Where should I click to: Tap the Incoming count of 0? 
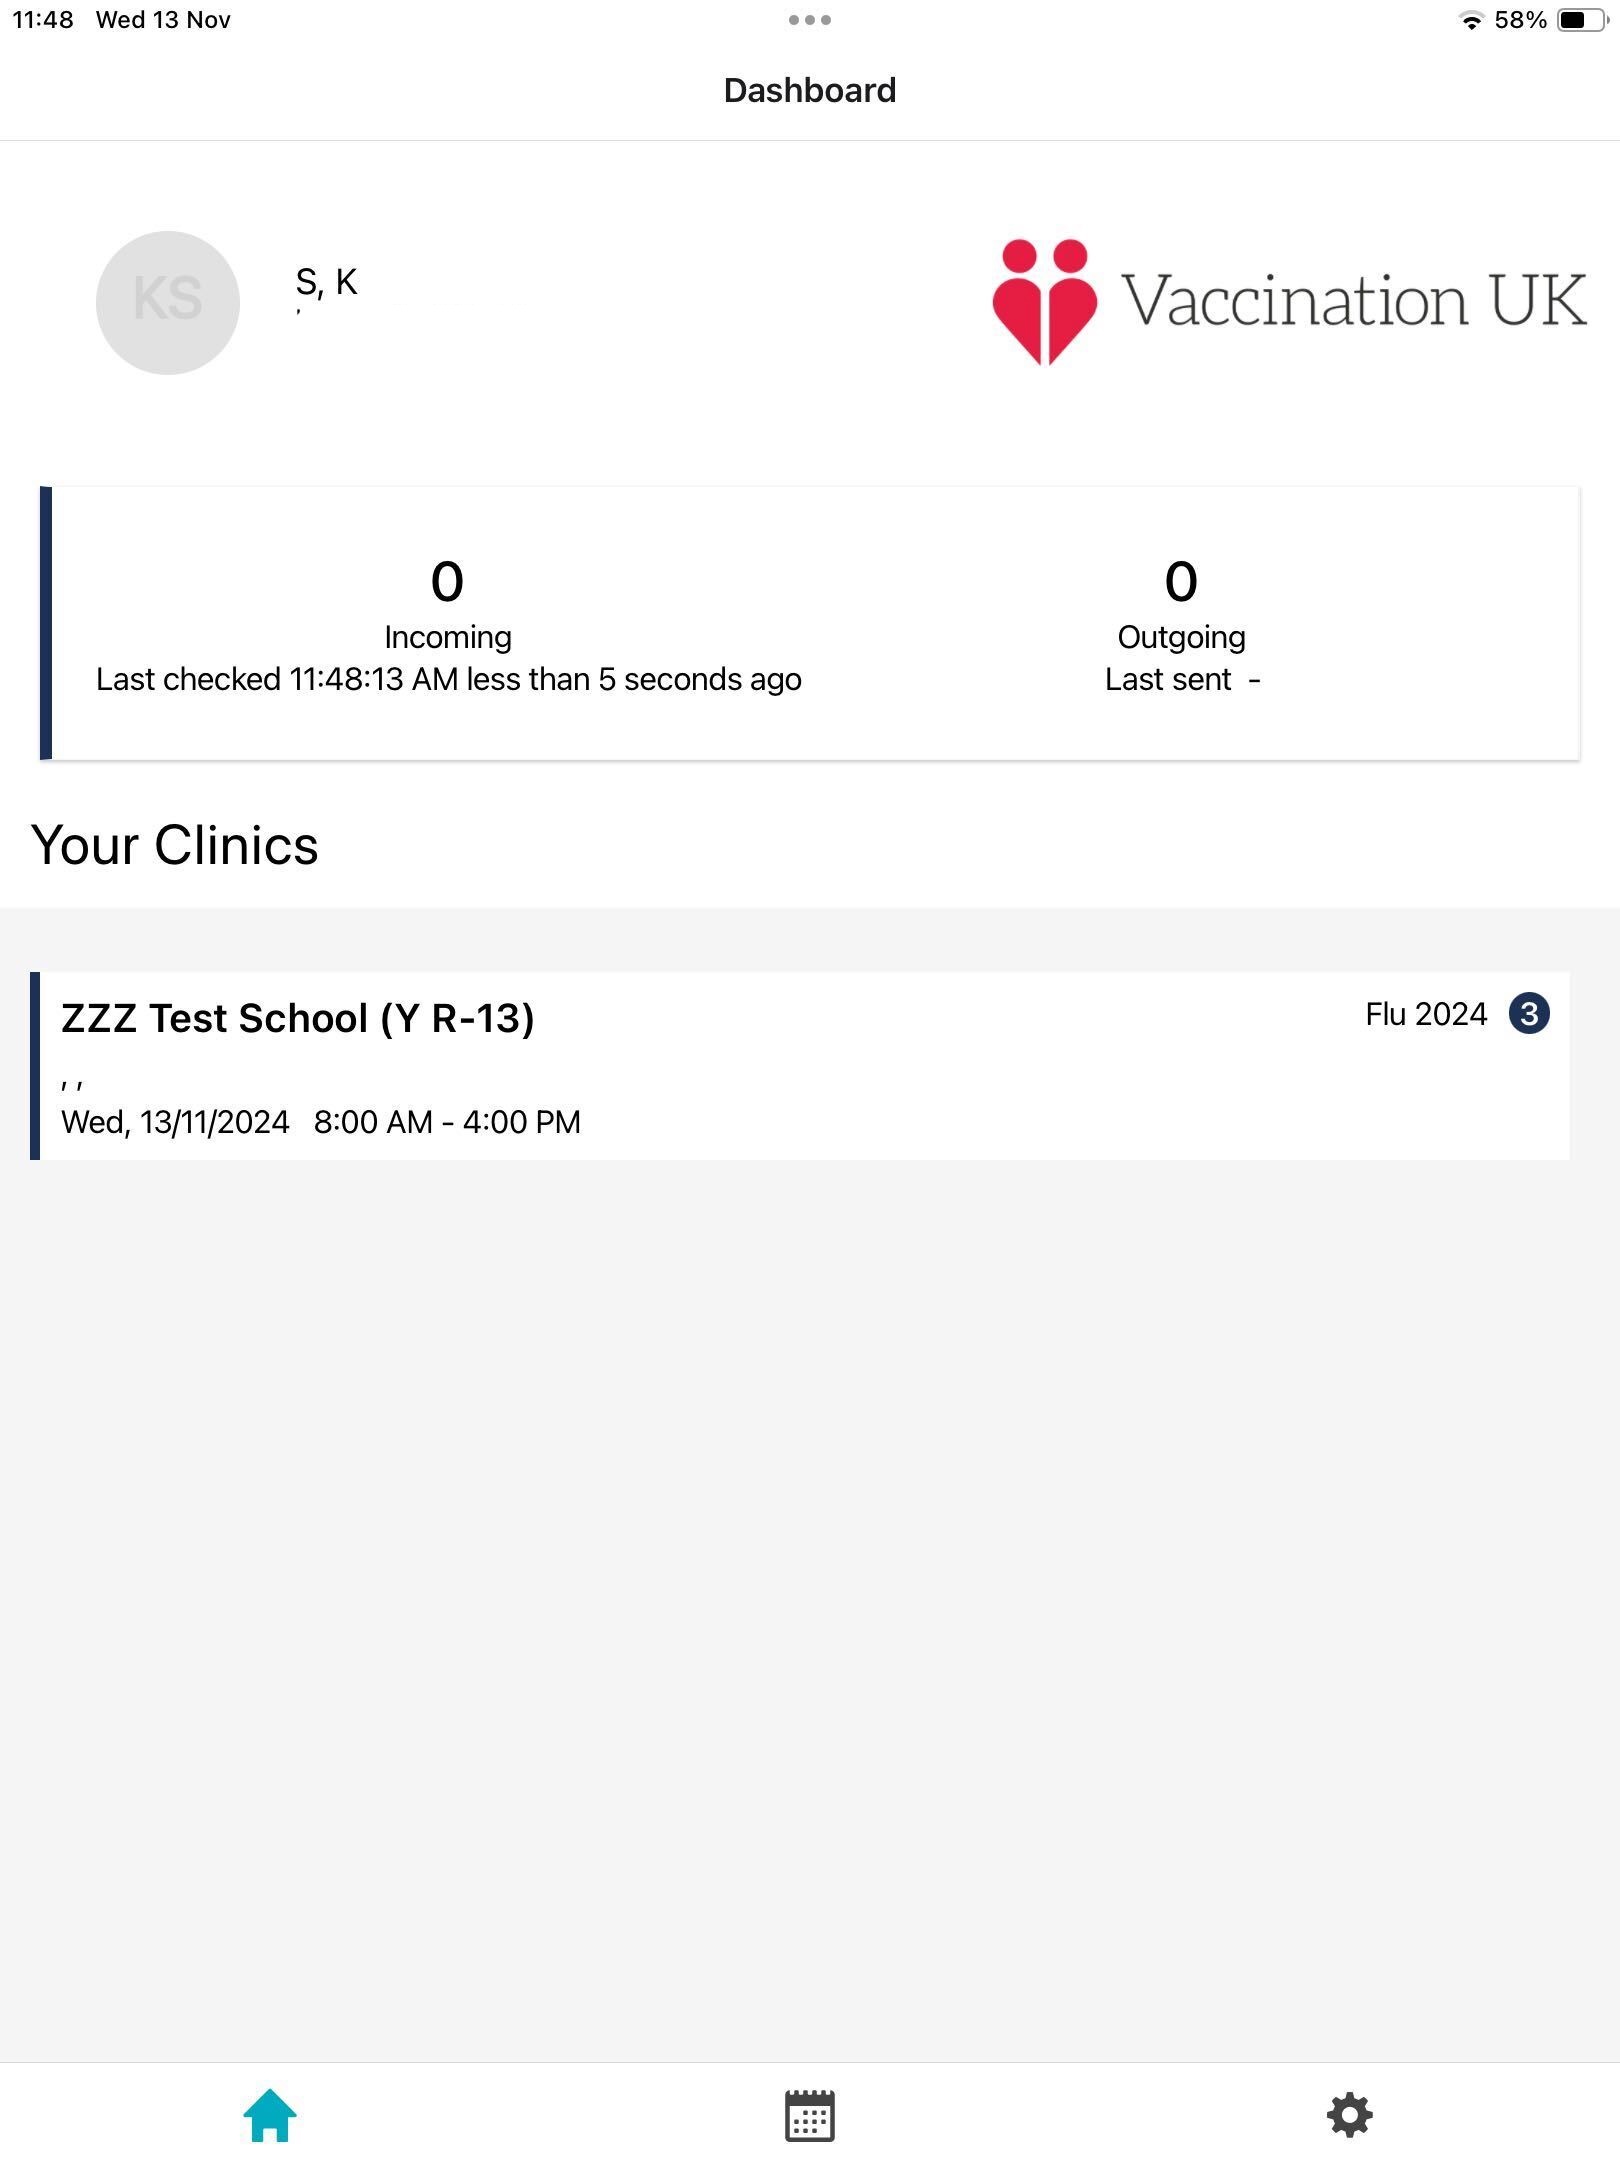tap(447, 581)
